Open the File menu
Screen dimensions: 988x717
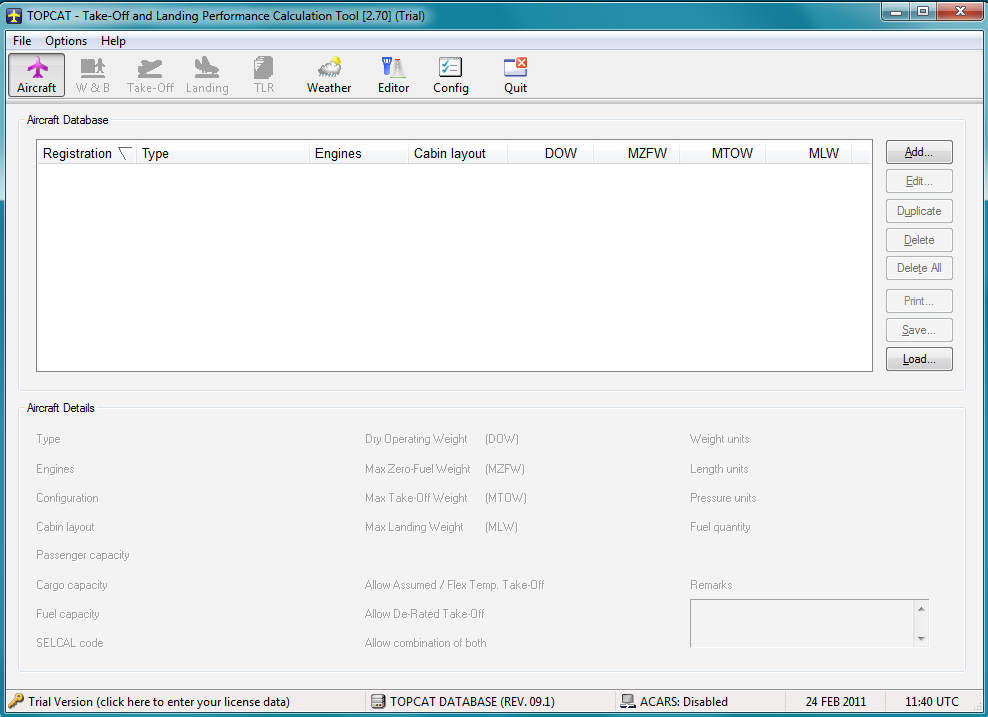coord(22,41)
